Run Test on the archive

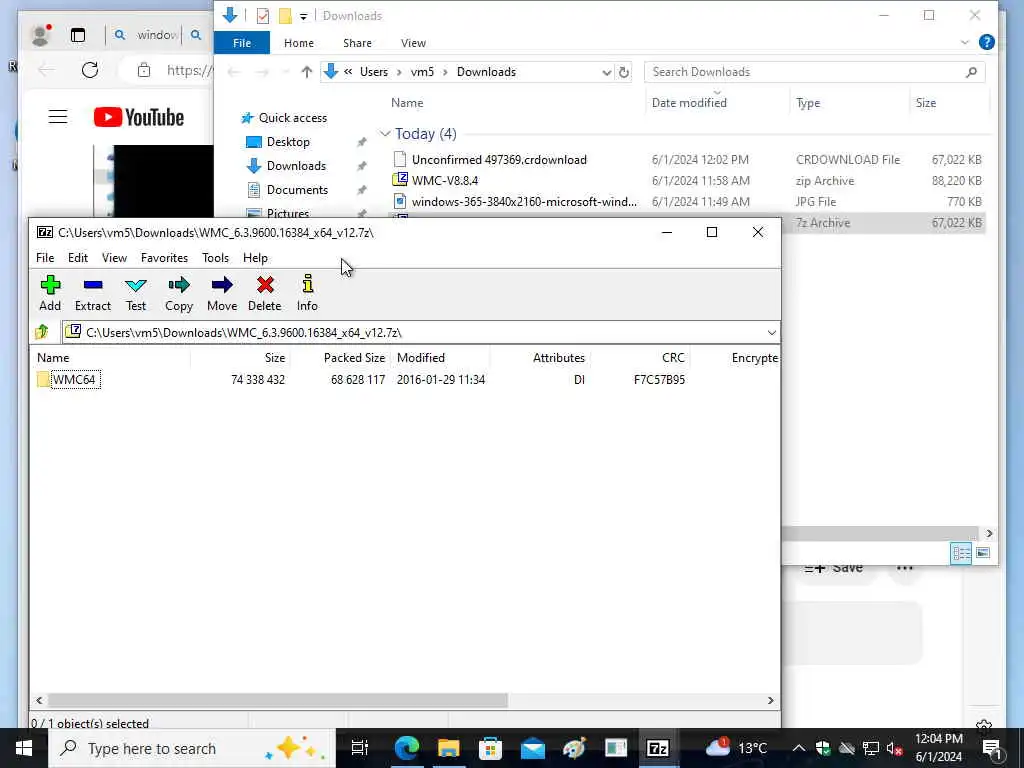click(136, 293)
